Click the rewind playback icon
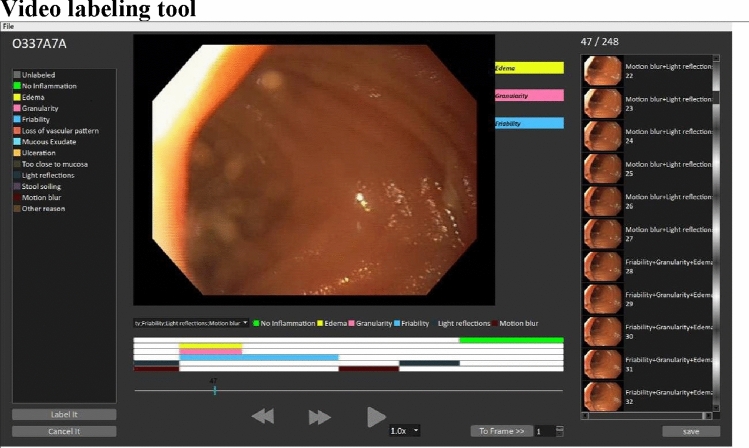 tap(263, 416)
